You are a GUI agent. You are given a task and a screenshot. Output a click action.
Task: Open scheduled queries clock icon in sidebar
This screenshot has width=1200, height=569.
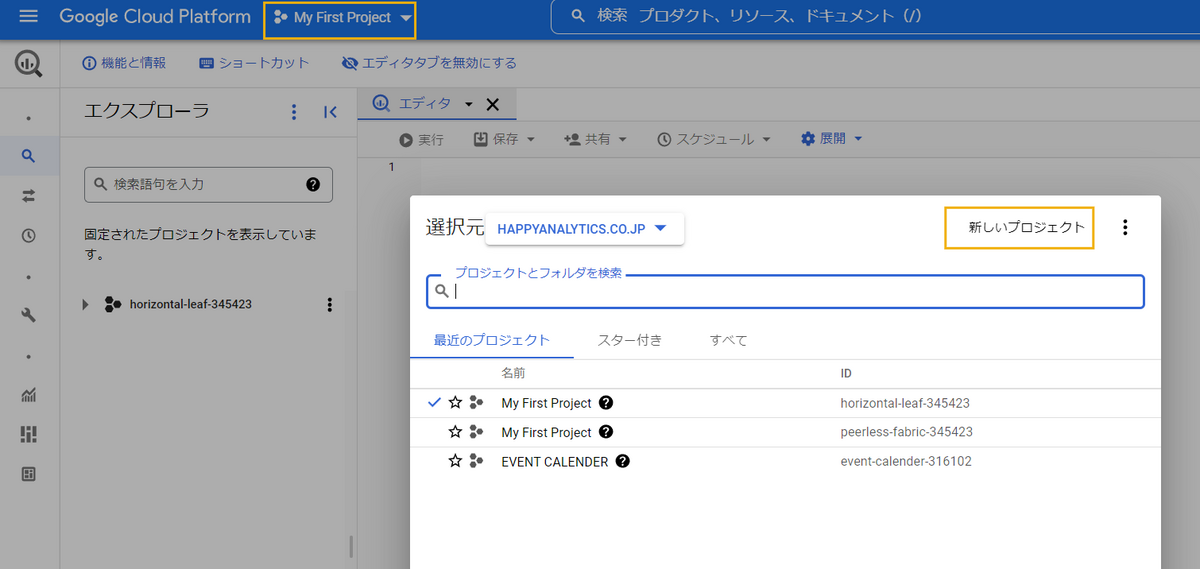coord(29,236)
